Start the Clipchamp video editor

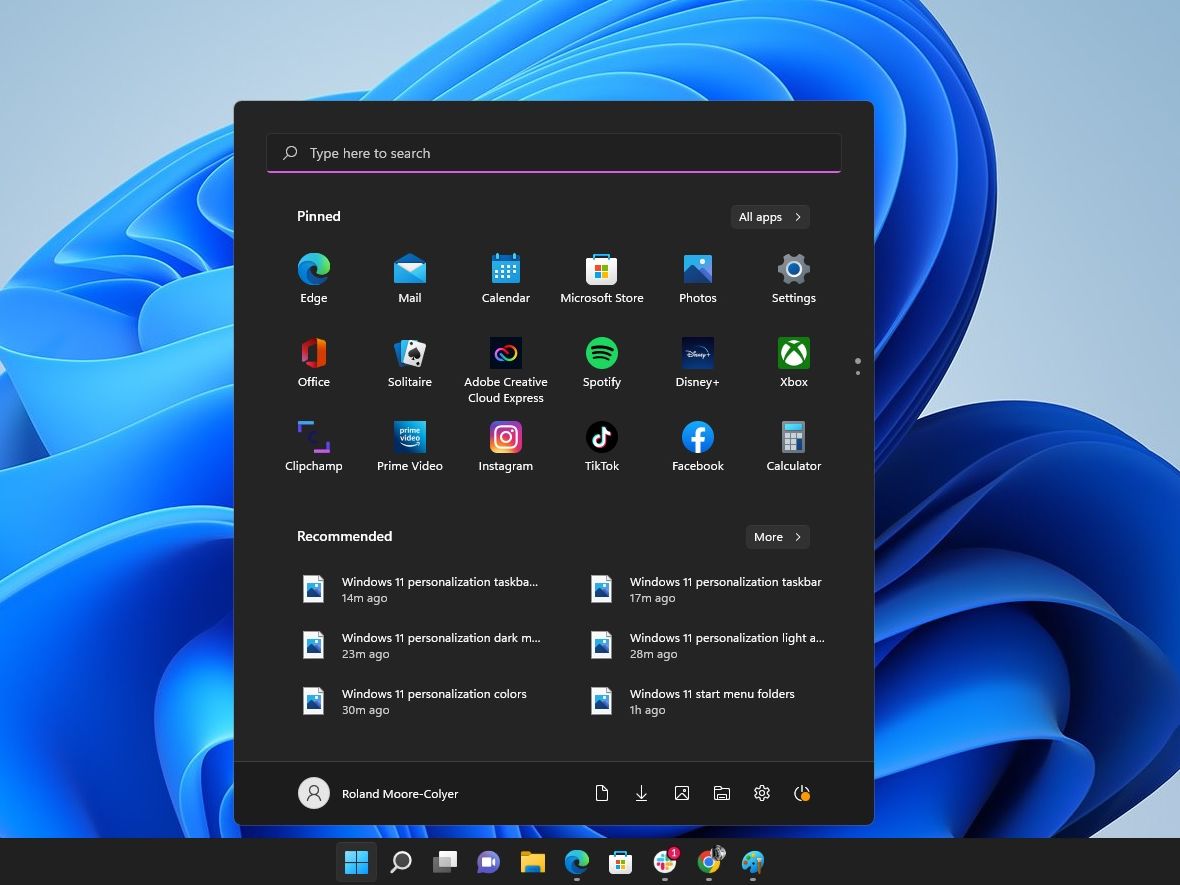pos(313,437)
